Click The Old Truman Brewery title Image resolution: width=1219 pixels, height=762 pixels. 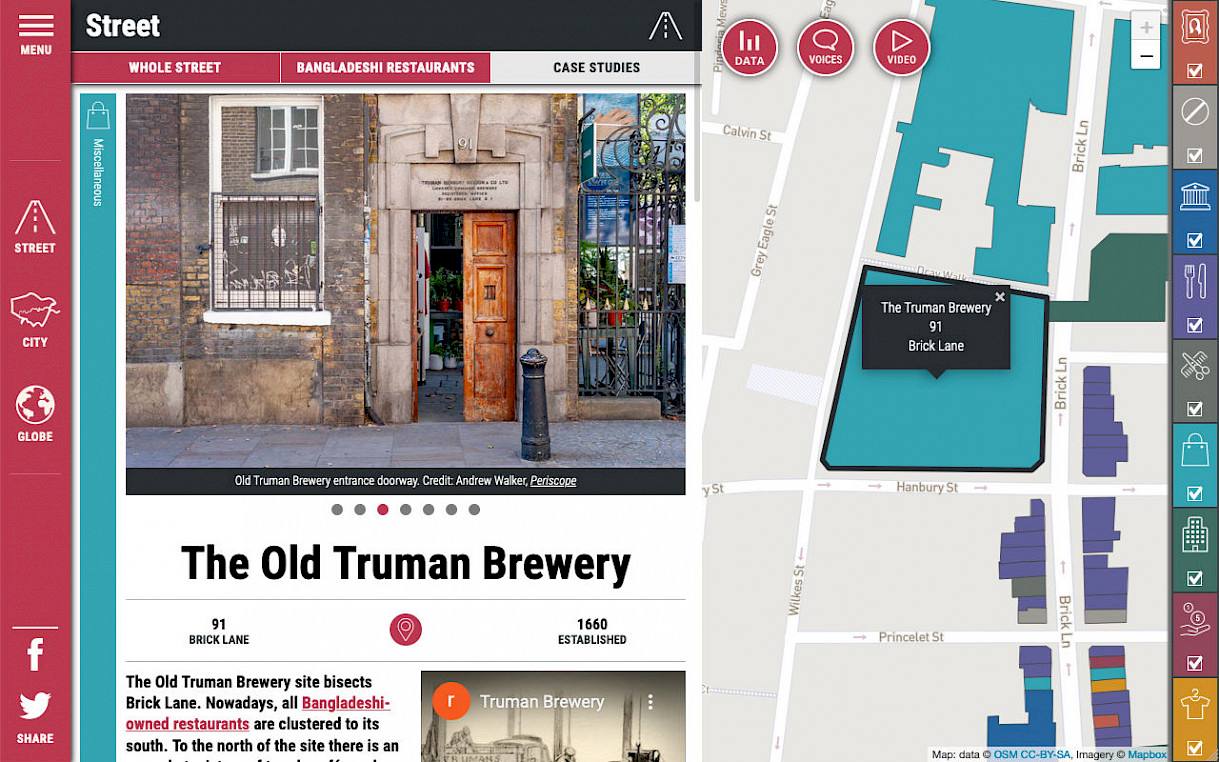click(405, 563)
